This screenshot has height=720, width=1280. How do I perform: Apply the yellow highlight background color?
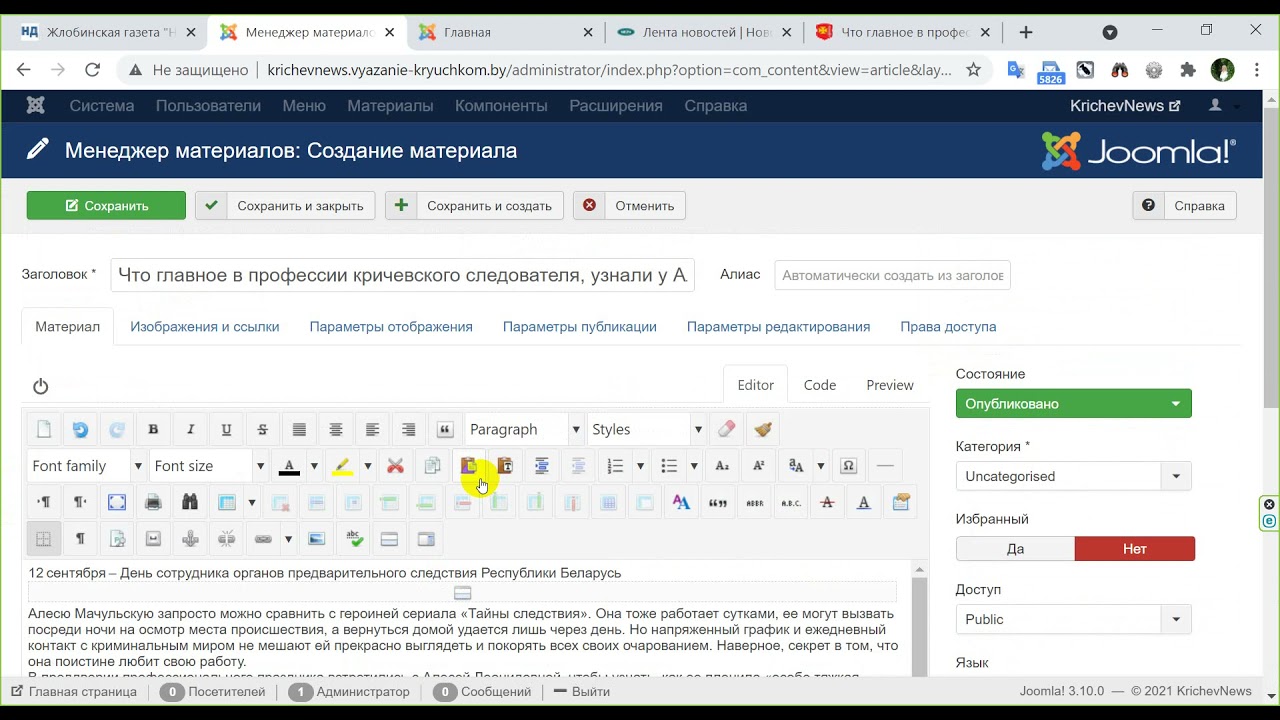(x=342, y=466)
